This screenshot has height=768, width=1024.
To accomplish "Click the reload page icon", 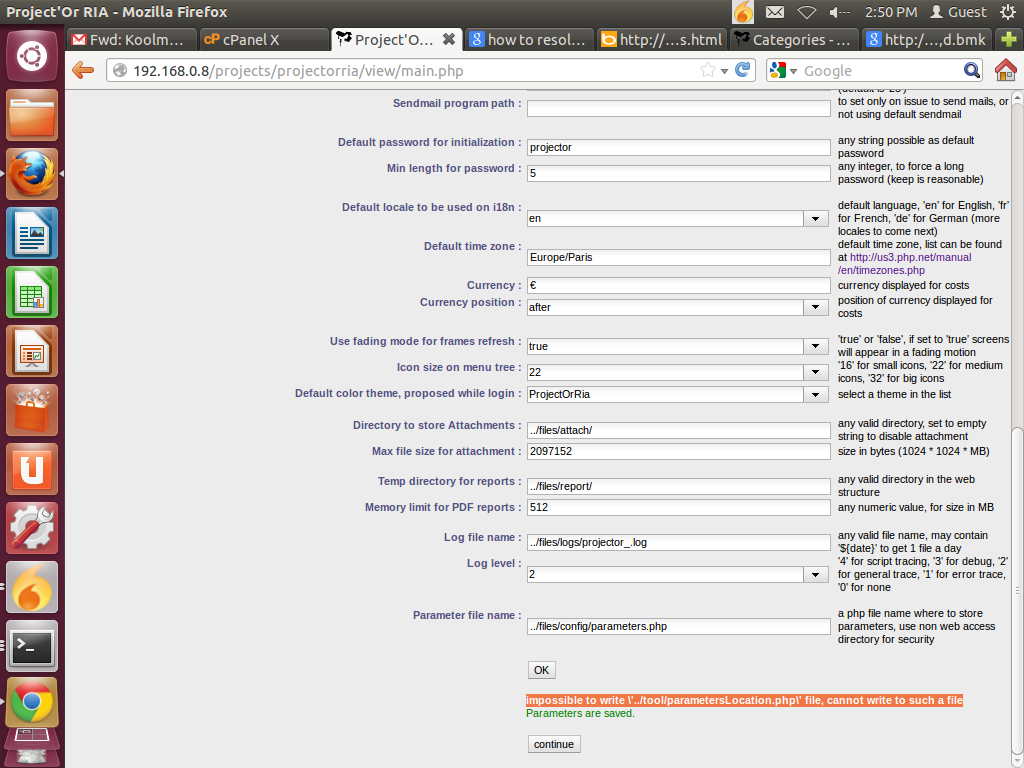I will [x=742, y=70].
